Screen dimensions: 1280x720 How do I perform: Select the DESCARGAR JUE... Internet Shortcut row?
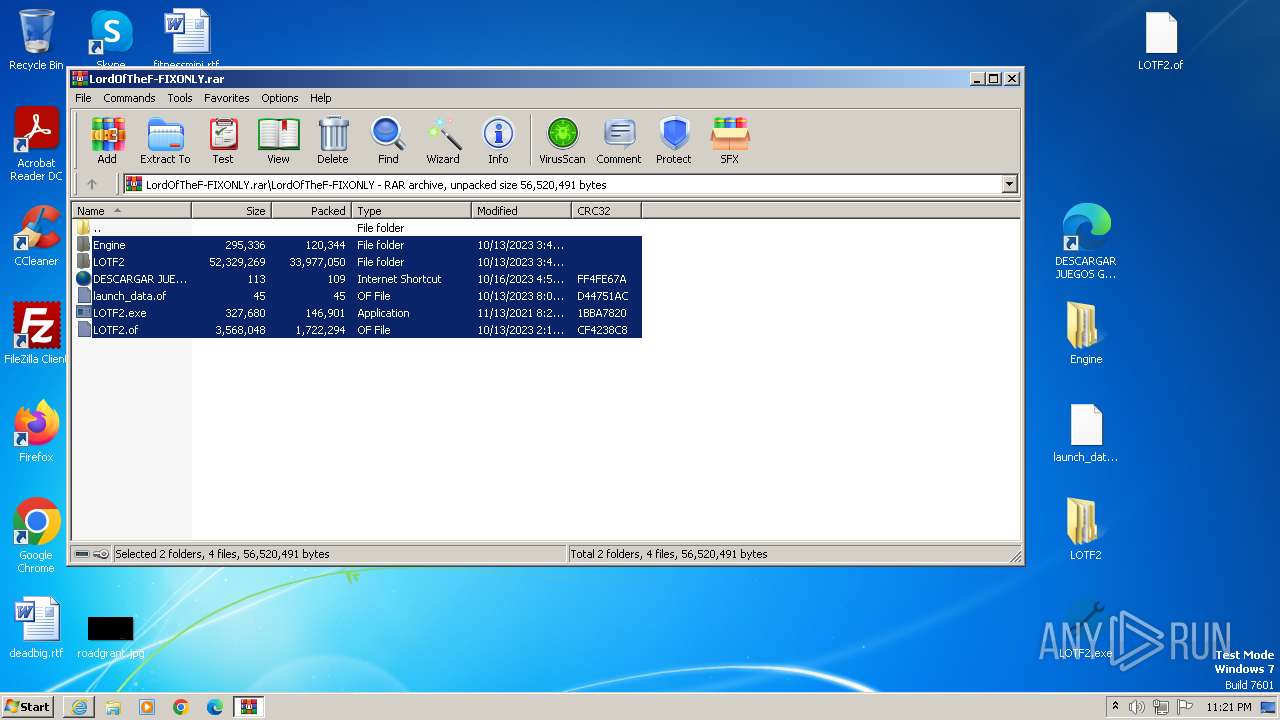[x=357, y=279]
